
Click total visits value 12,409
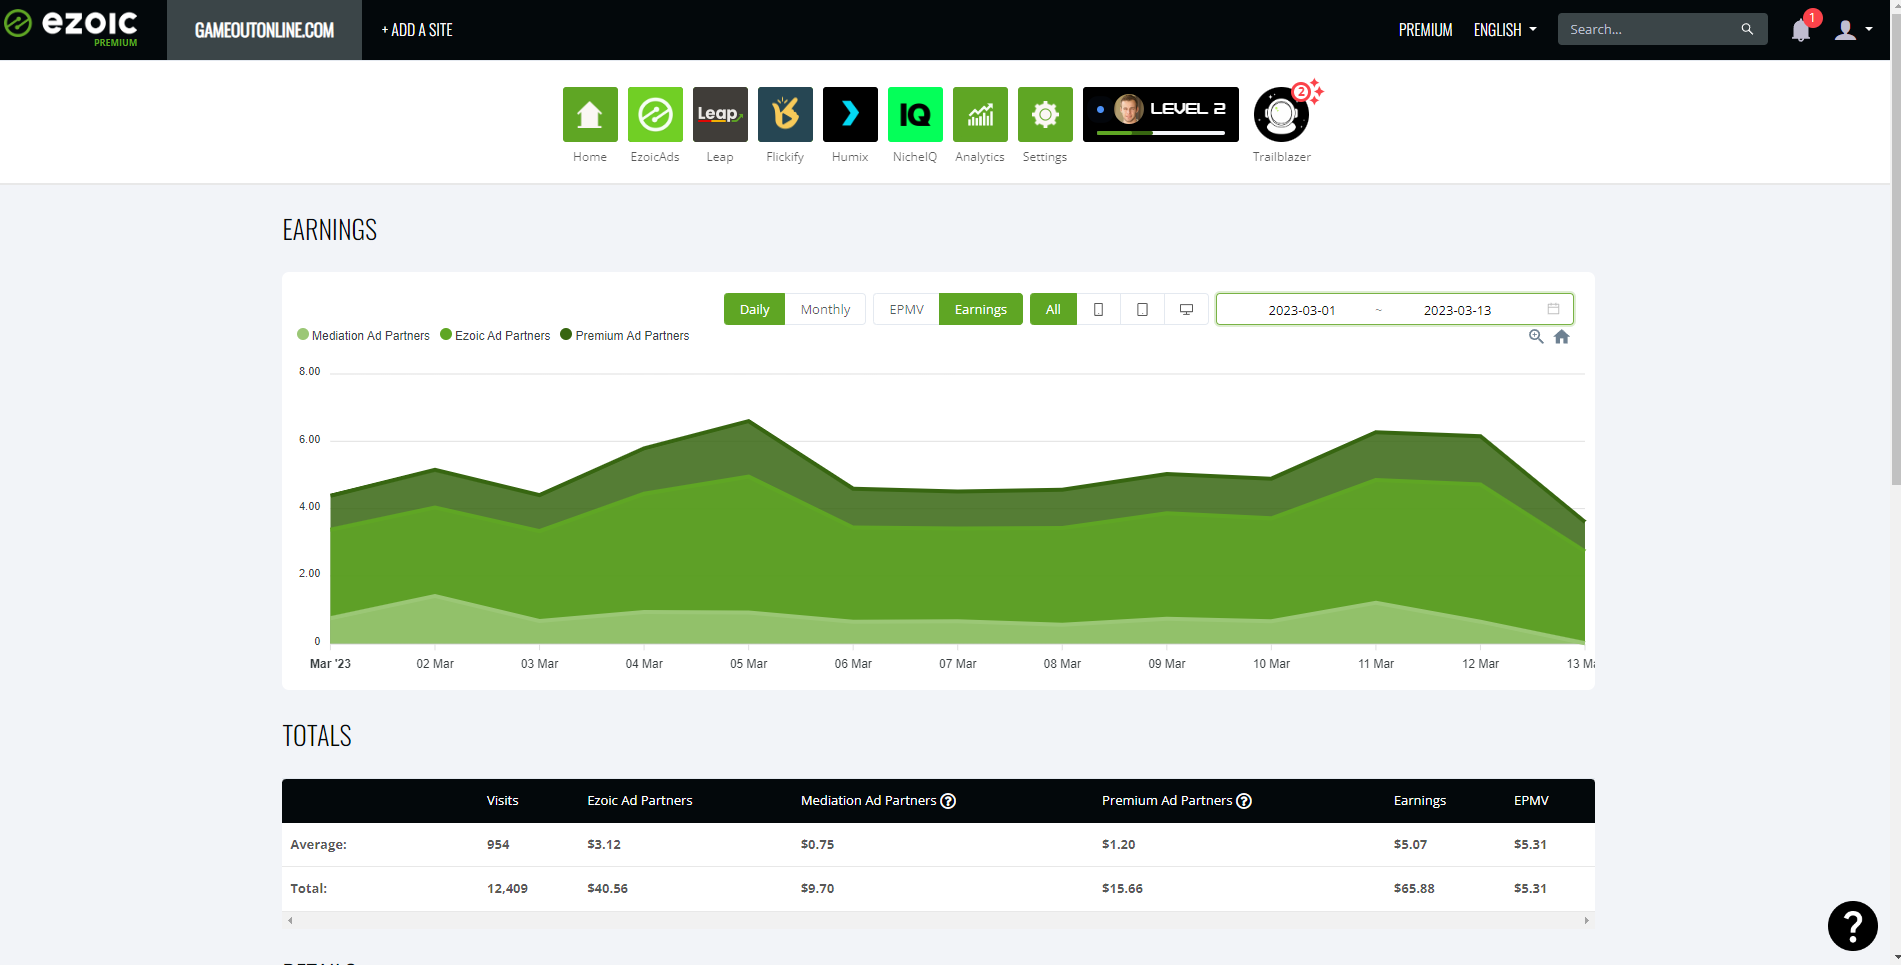pyautogui.click(x=507, y=888)
